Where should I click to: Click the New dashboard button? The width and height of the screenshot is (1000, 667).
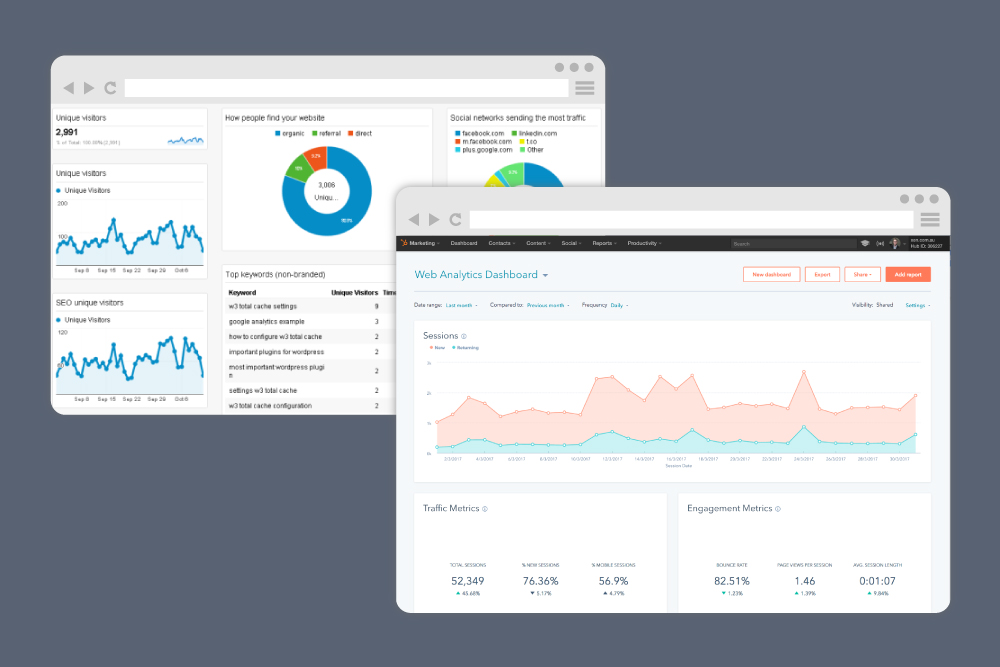click(772, 274)
